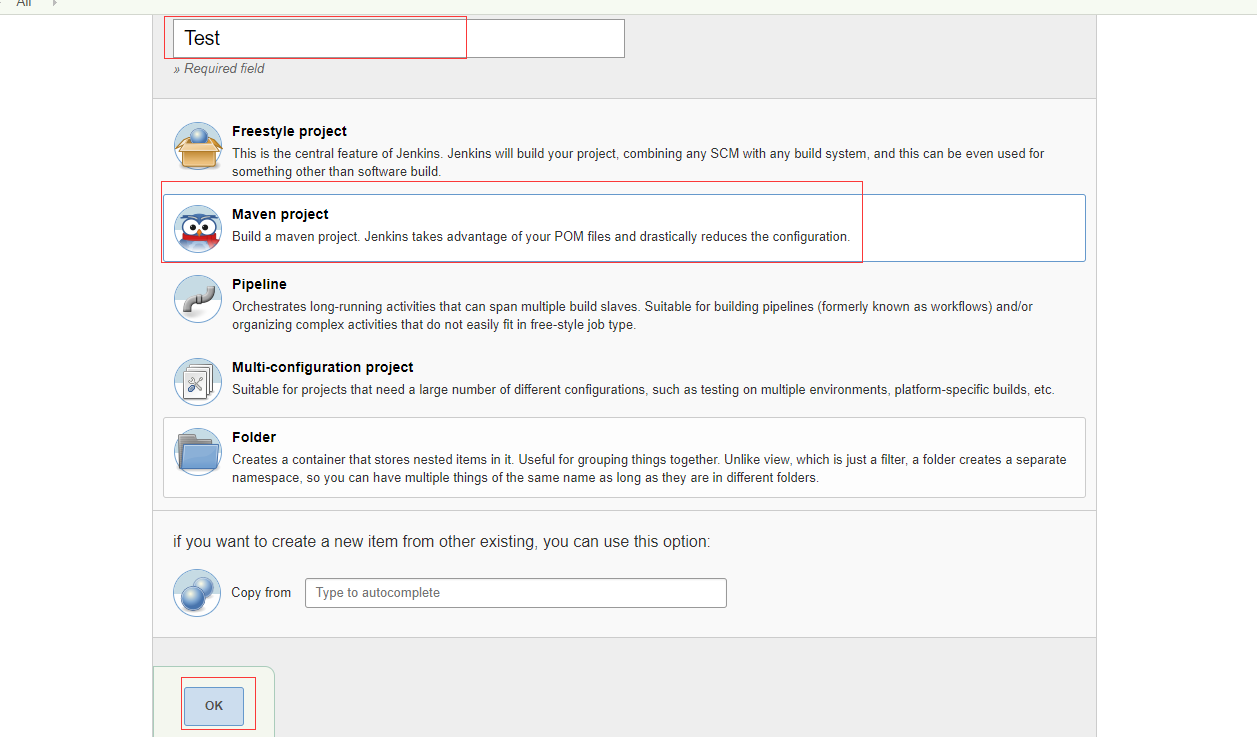The height and width of the screenshot is (737, 1257).
Task: Choose the Pipeline item type title
Action: (x=259, y=284)
